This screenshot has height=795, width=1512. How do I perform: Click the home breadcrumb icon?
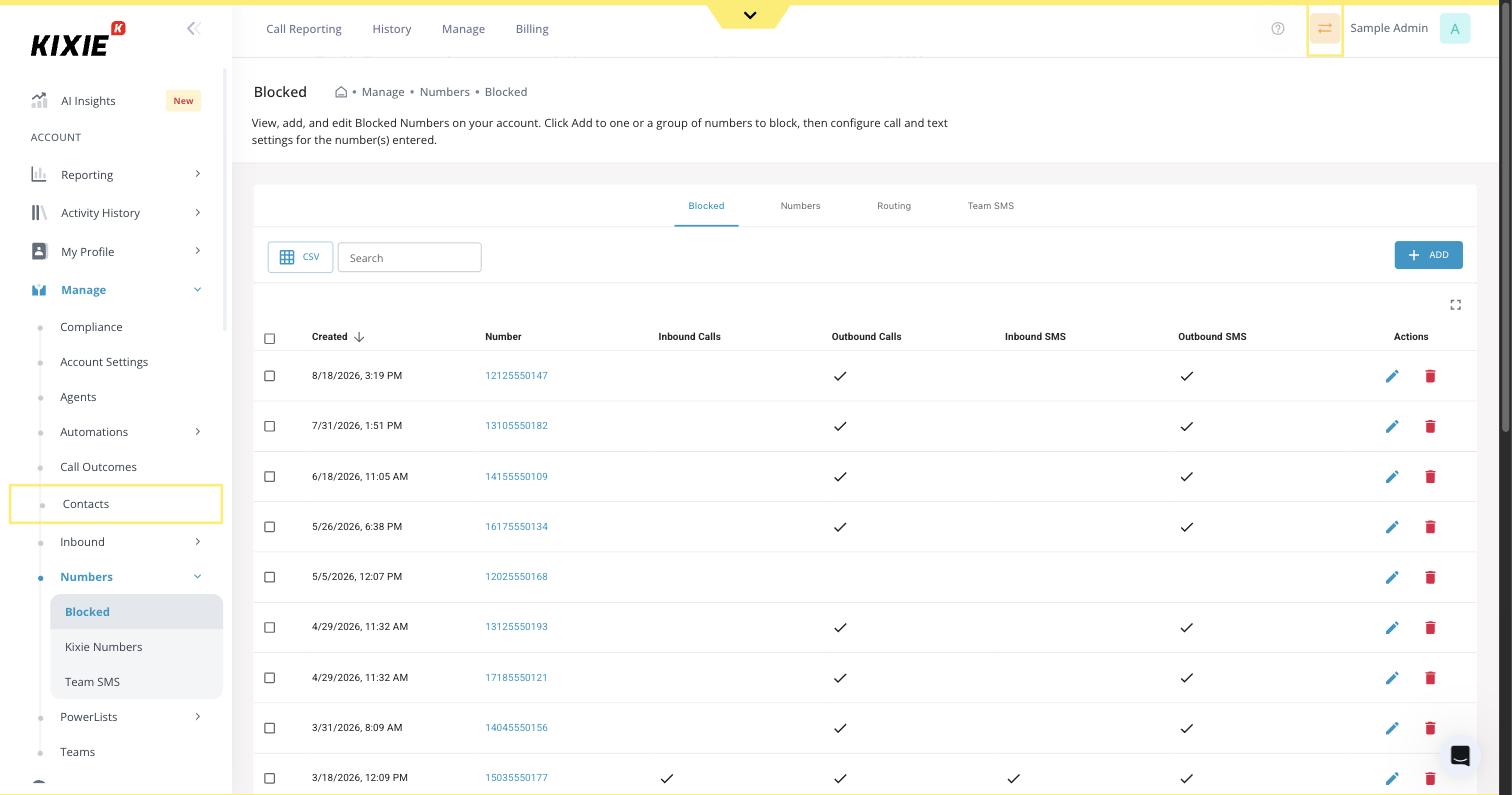[x=341, y=92]
